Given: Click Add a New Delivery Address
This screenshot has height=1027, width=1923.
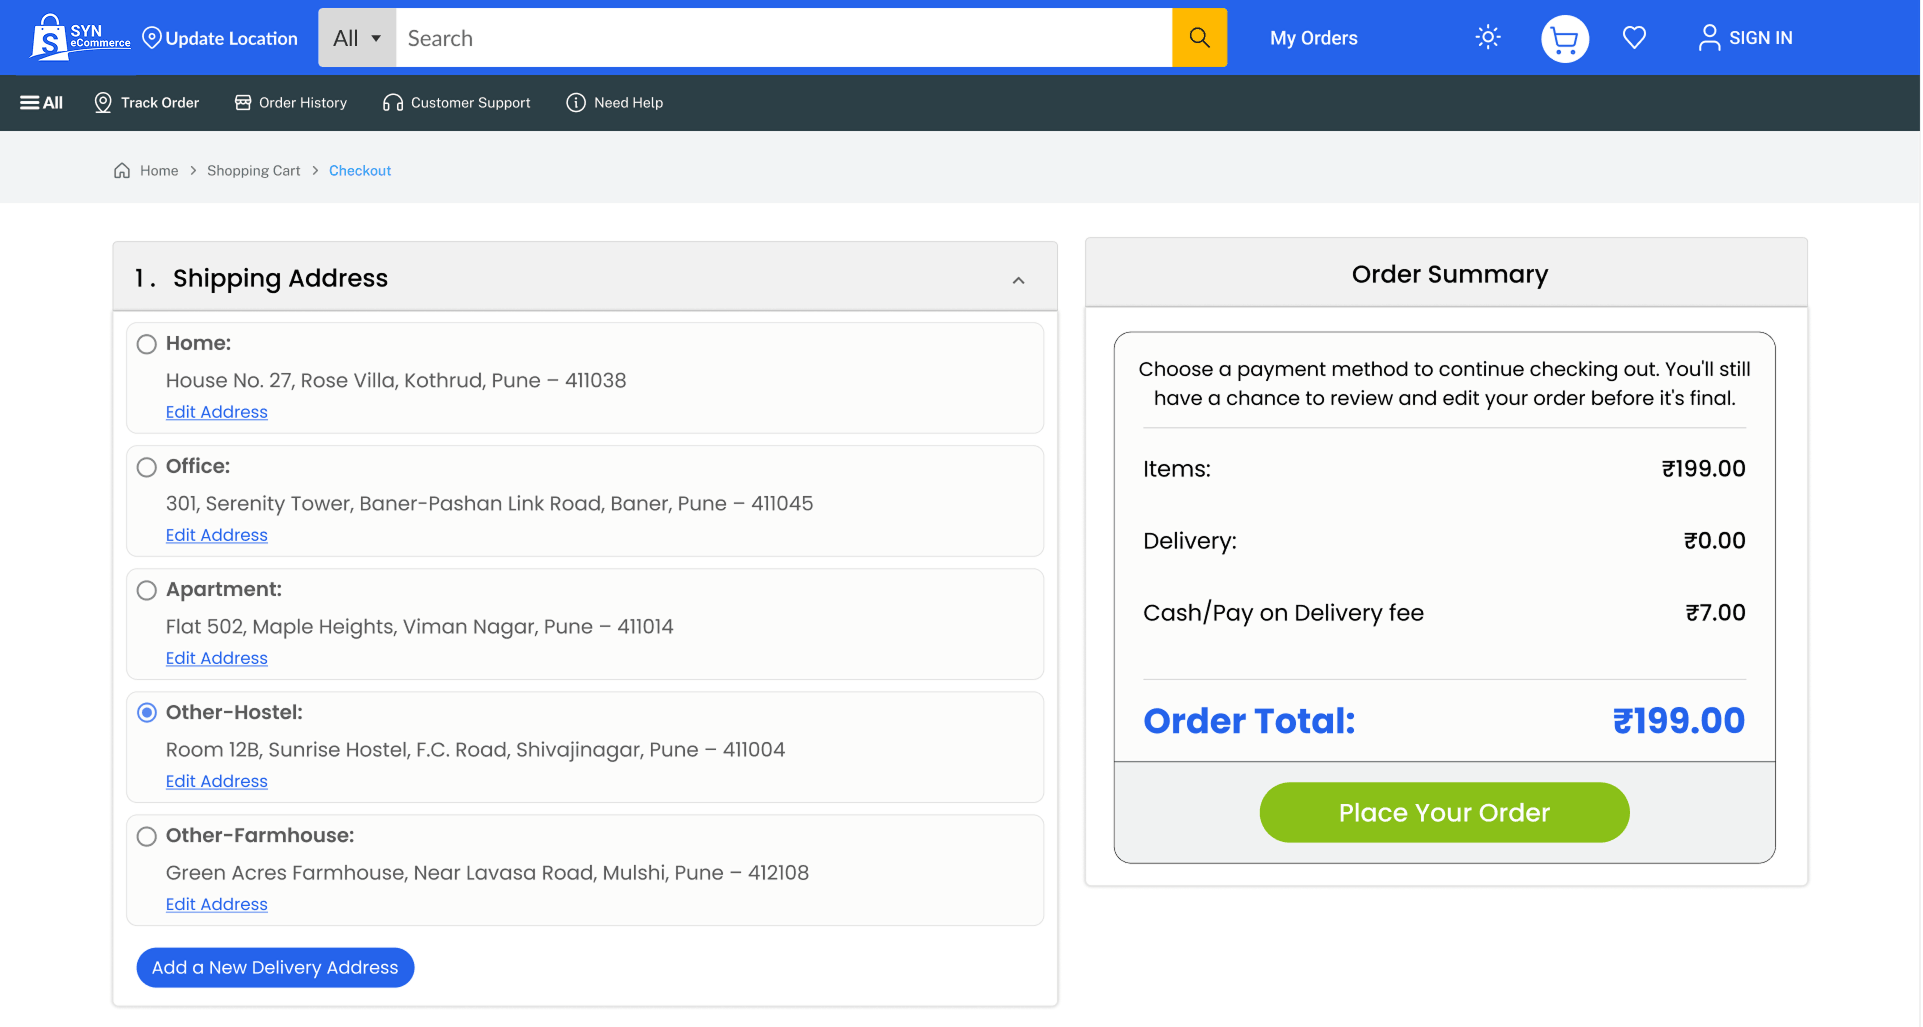Looking at the screenshot, I should coord(275,967).
